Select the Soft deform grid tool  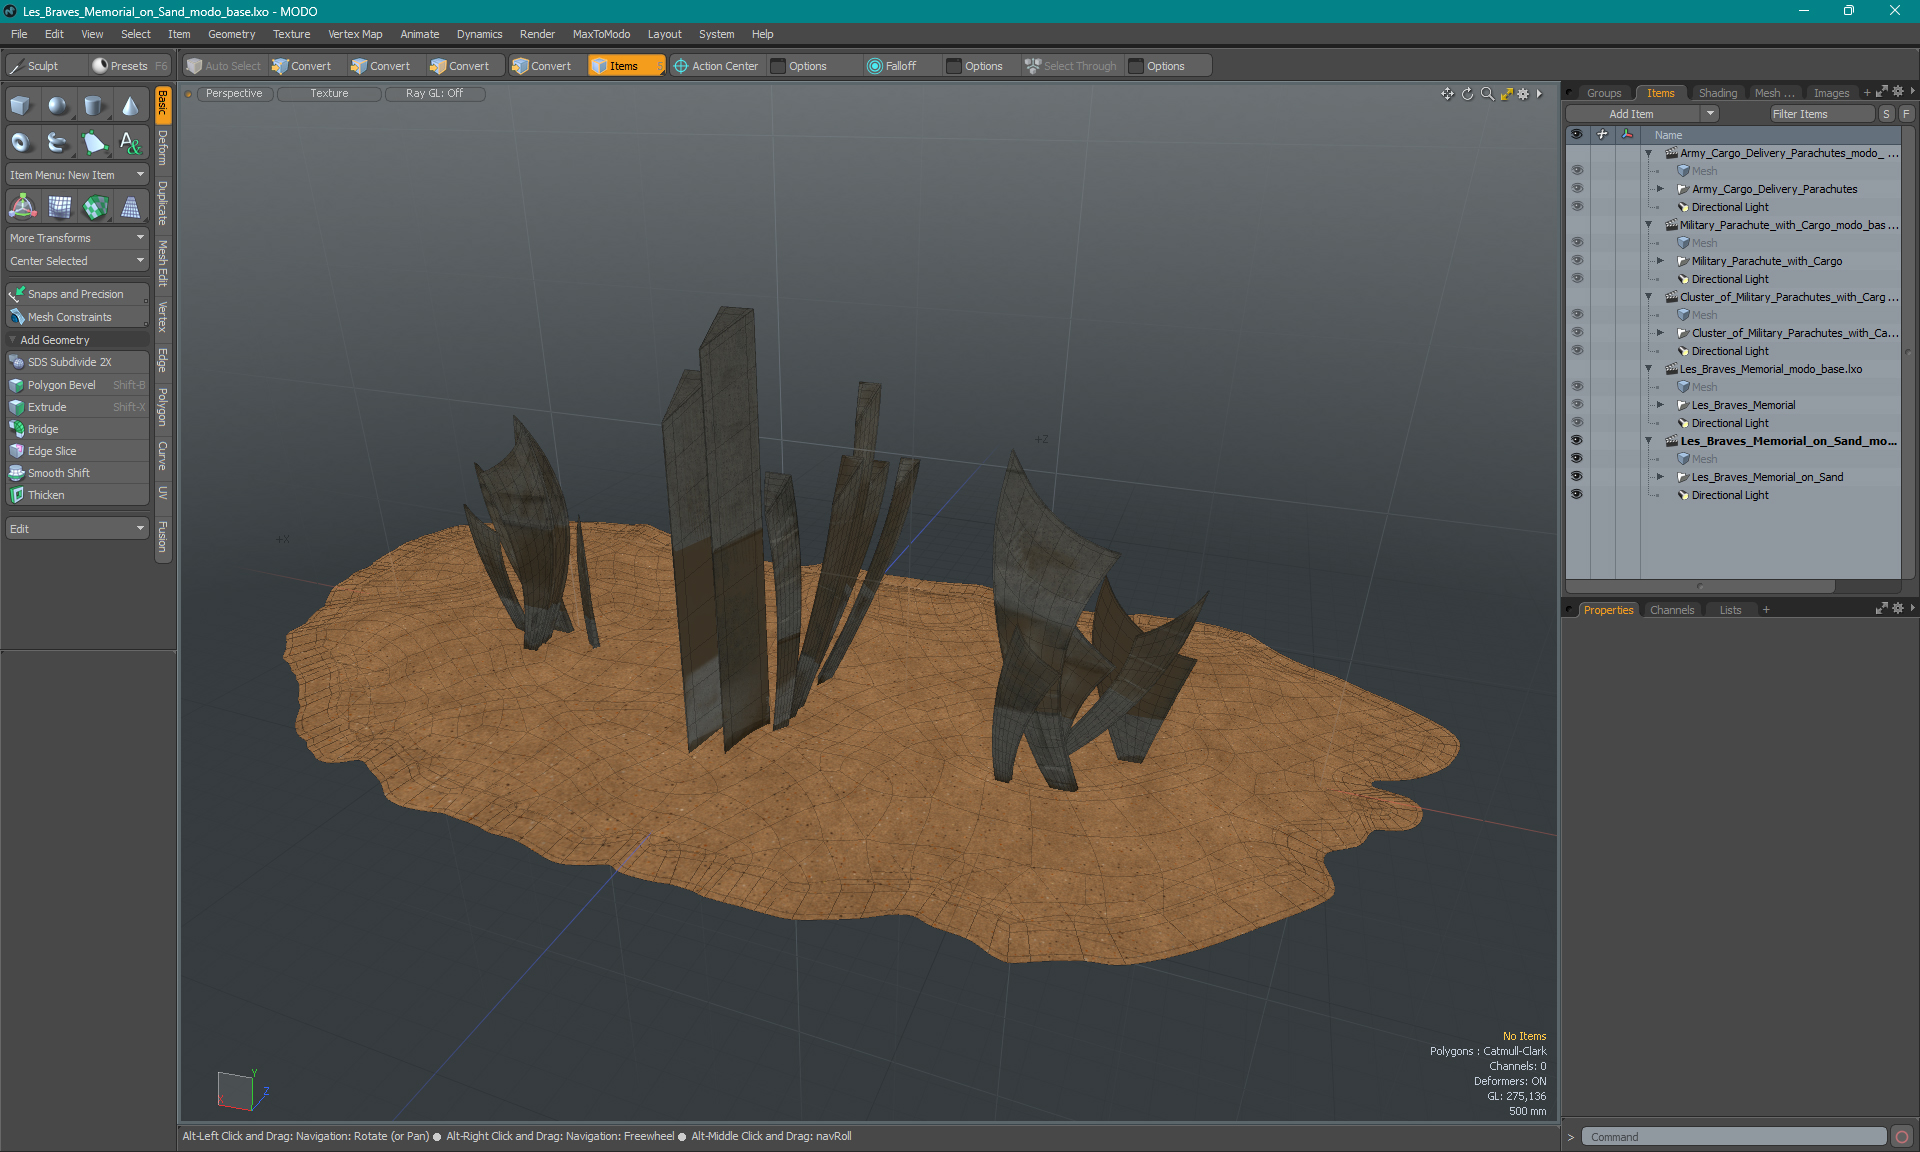pos(60,207)
